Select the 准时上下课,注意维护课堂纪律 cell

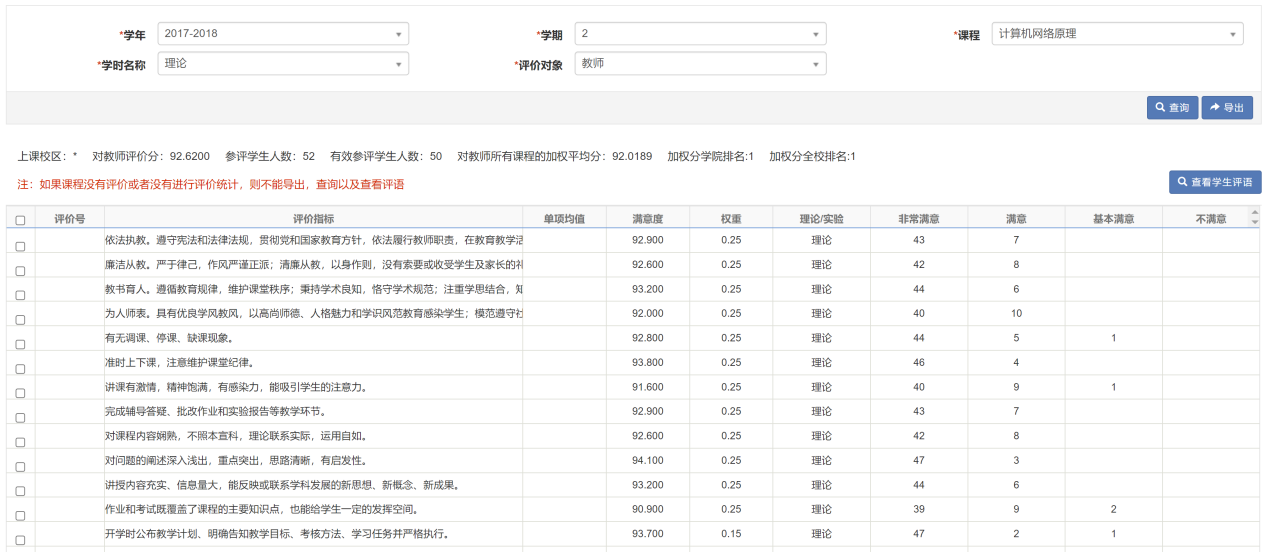point(313,363)
